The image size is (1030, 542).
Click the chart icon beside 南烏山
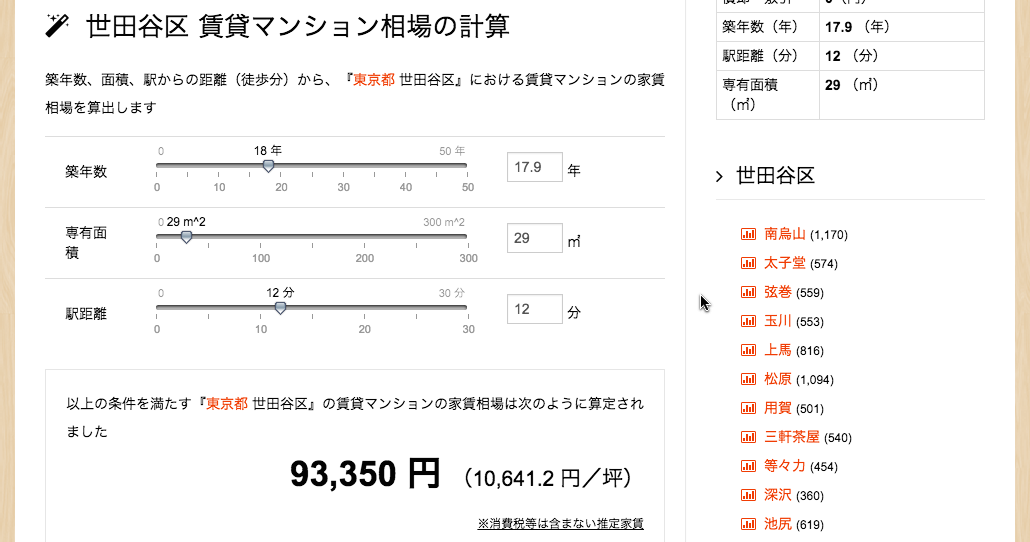coord(748,234)
